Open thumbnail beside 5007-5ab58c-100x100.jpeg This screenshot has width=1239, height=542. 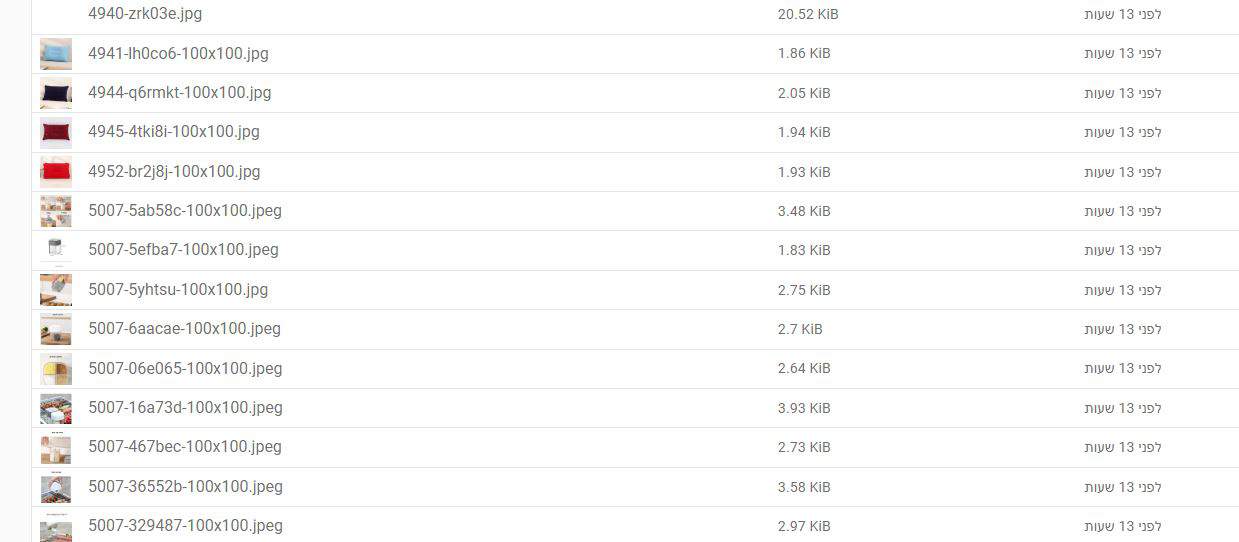[x=56, y=211]
